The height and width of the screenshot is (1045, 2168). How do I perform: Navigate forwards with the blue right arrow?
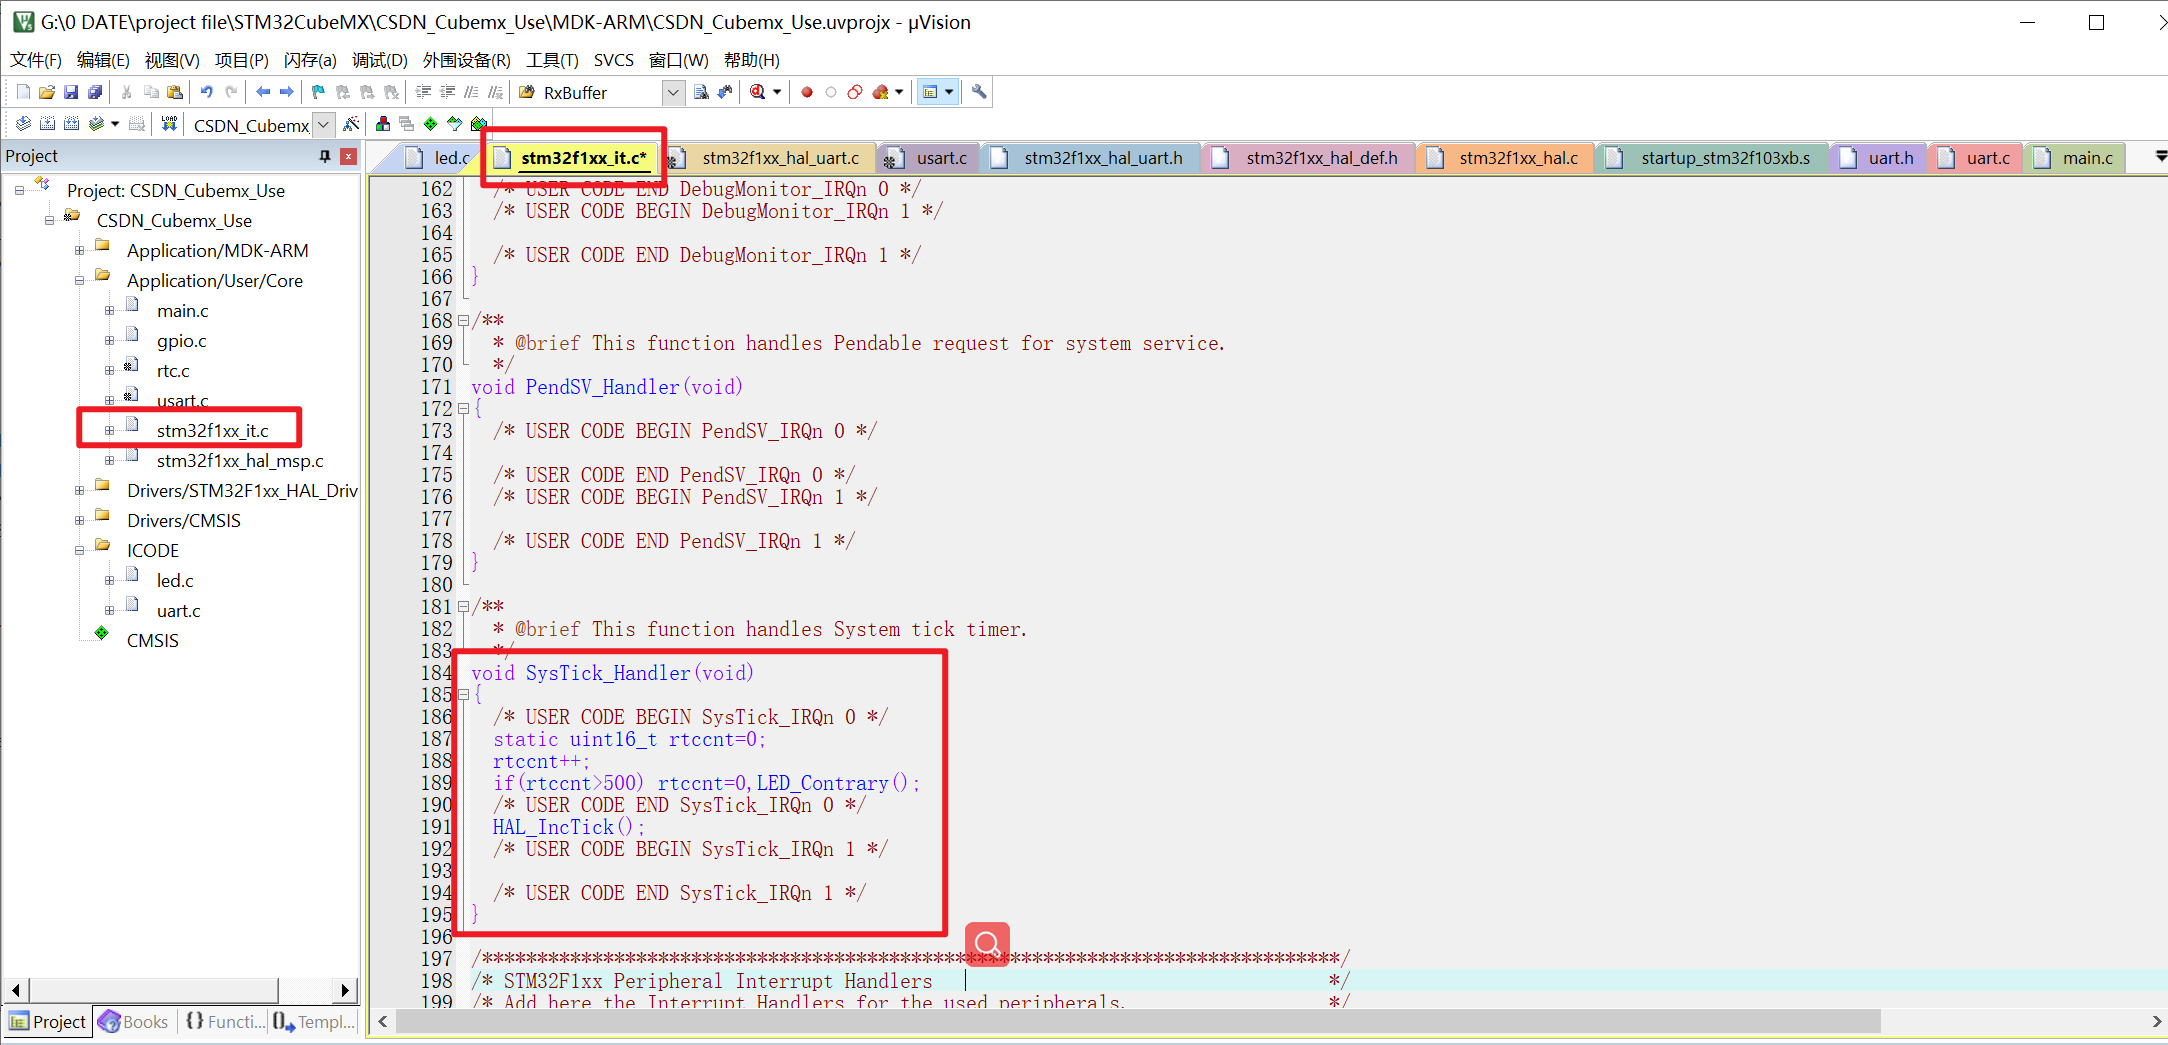287,92
